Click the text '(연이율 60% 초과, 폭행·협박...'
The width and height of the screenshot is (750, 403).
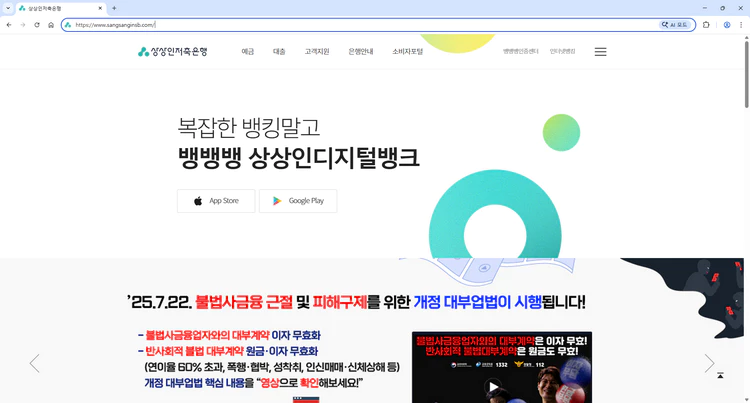click(272, 367)
